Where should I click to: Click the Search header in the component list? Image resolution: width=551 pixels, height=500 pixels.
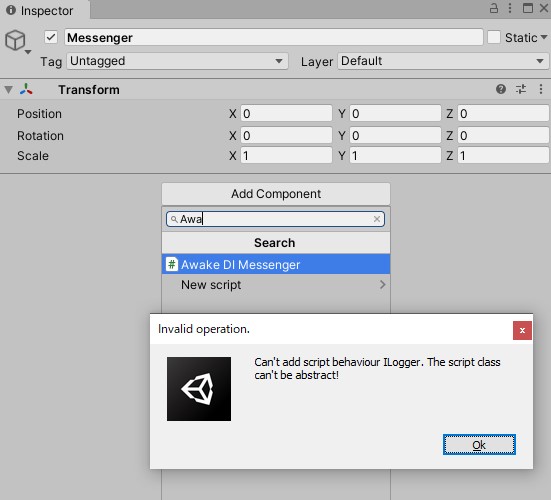point(276,243)
